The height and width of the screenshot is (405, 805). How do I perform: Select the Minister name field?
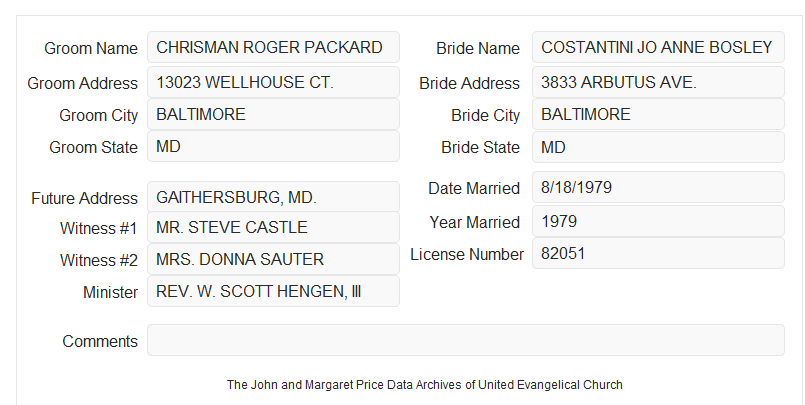coord(273,291)
